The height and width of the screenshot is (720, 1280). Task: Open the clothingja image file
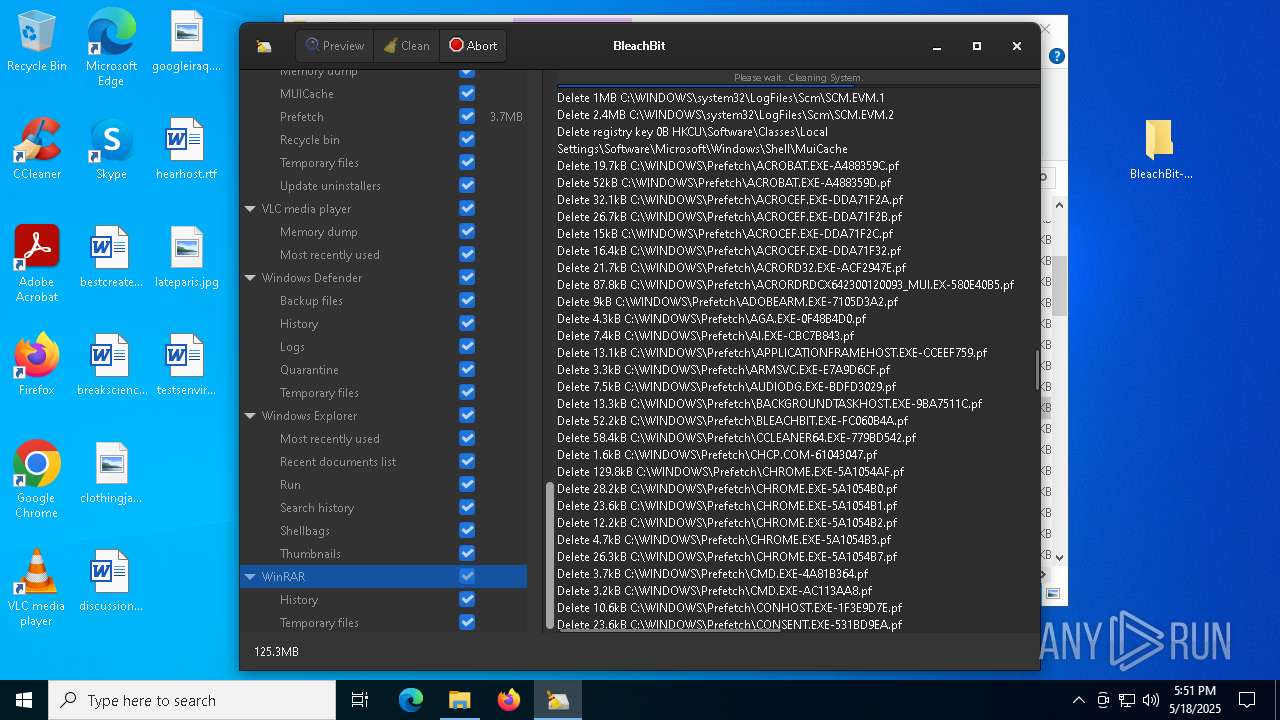click(111, 474)
